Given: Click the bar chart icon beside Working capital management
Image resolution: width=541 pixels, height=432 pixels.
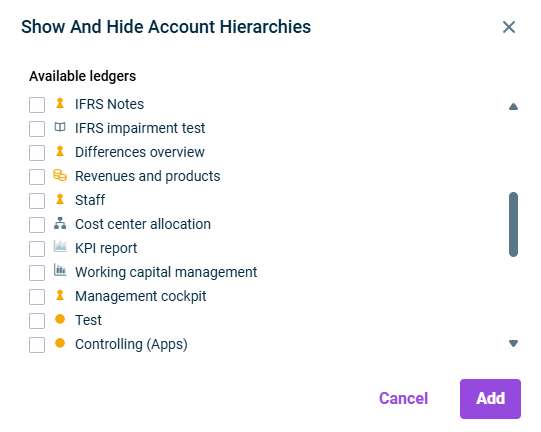Looking at the screenshot, I should (60, 270).
